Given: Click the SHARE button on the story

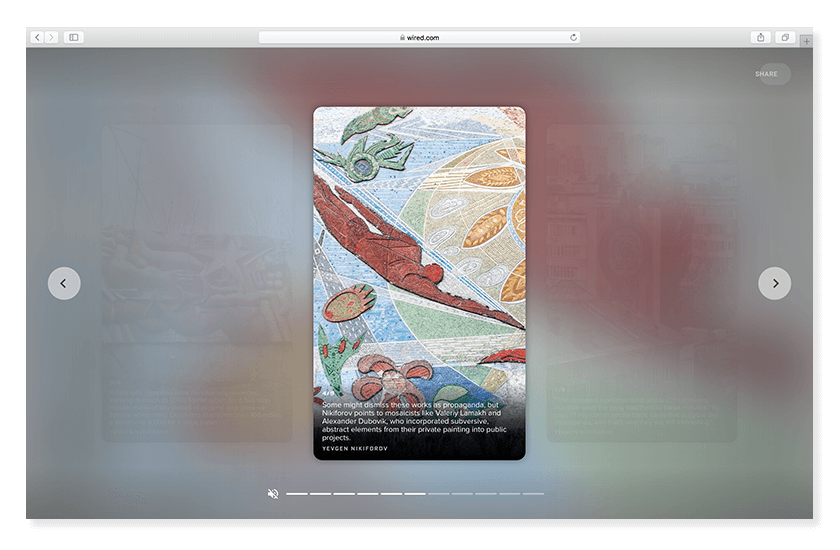Looking at the screenshot, I should [x=767, y=74].
